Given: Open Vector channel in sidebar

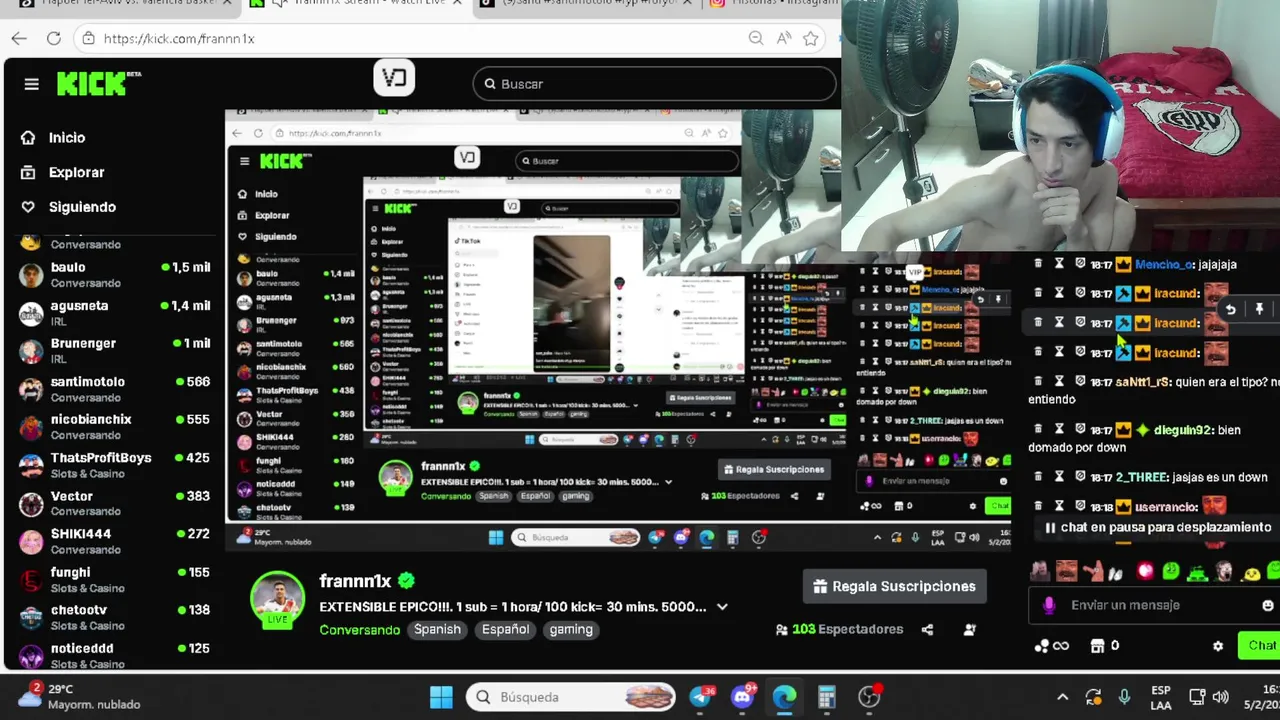Looking at the screenshot, I should (115, 503).
